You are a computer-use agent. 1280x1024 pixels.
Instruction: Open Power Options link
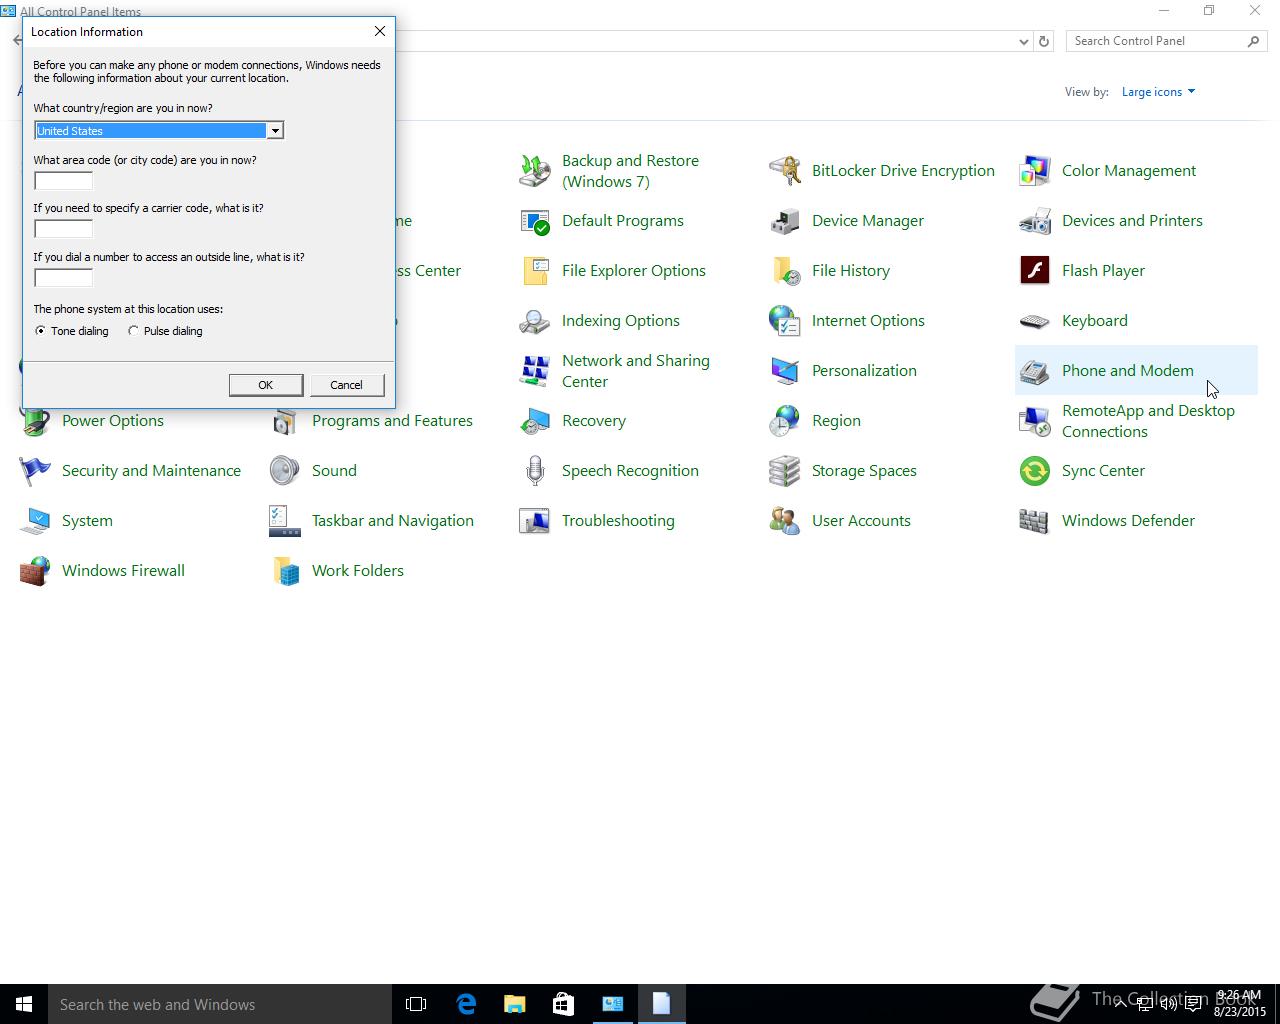[x=113, y=421]
